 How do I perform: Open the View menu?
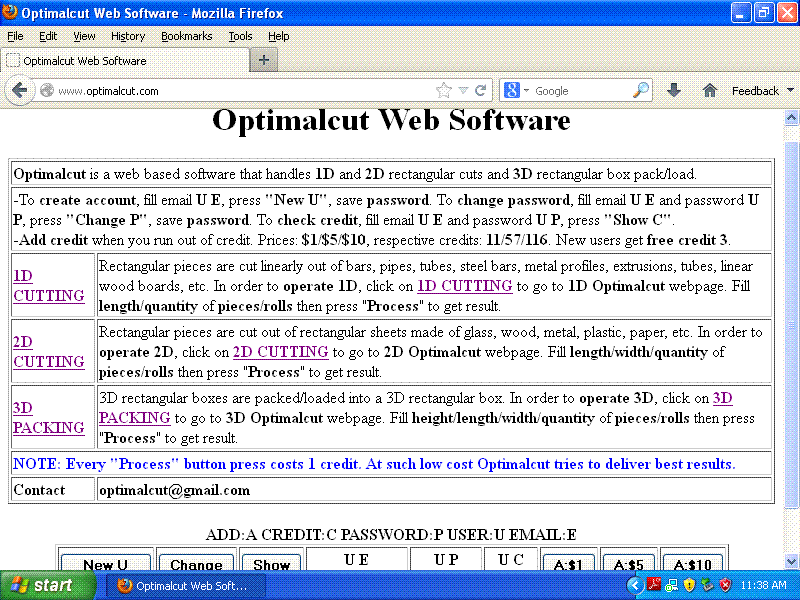(x=84, y=36)
